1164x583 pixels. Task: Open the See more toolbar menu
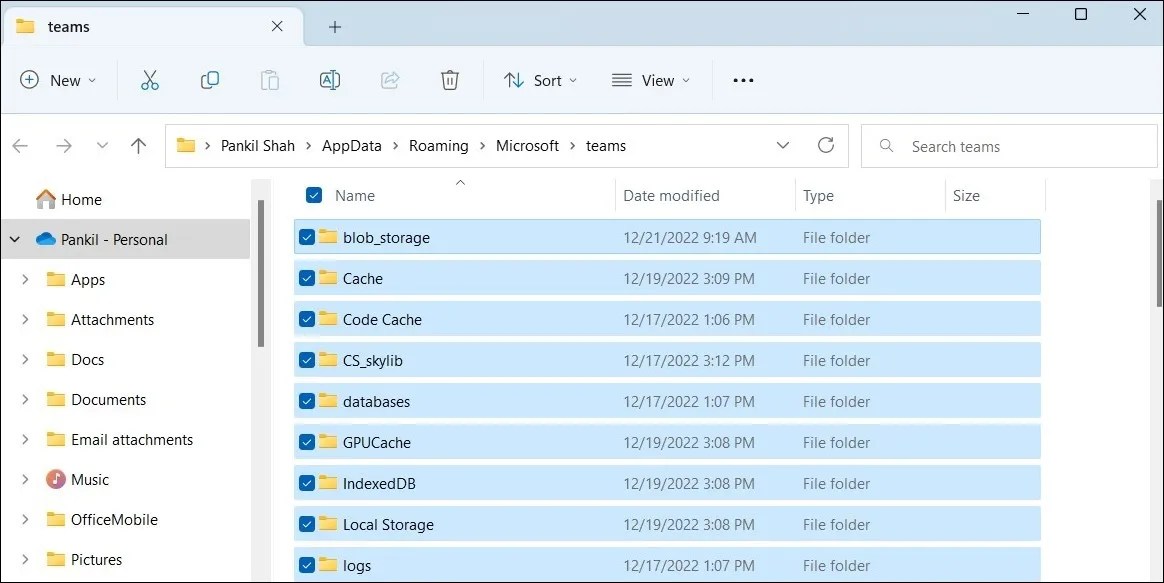click(742, 80)
